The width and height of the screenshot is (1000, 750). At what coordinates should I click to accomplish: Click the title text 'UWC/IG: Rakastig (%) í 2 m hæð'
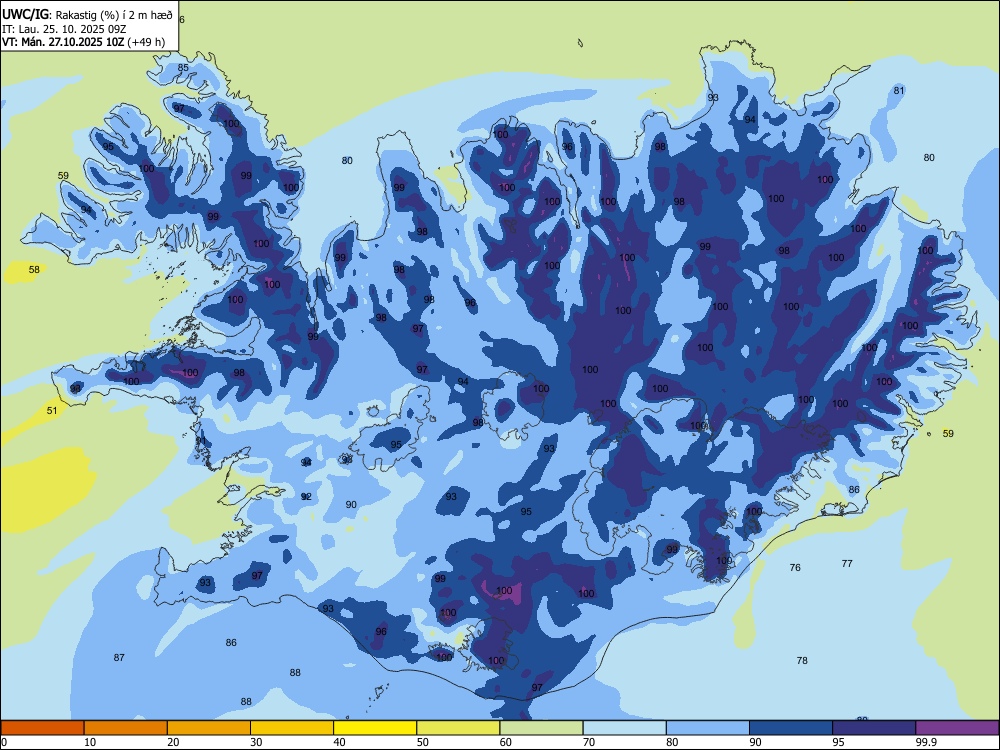coord(87,15)
